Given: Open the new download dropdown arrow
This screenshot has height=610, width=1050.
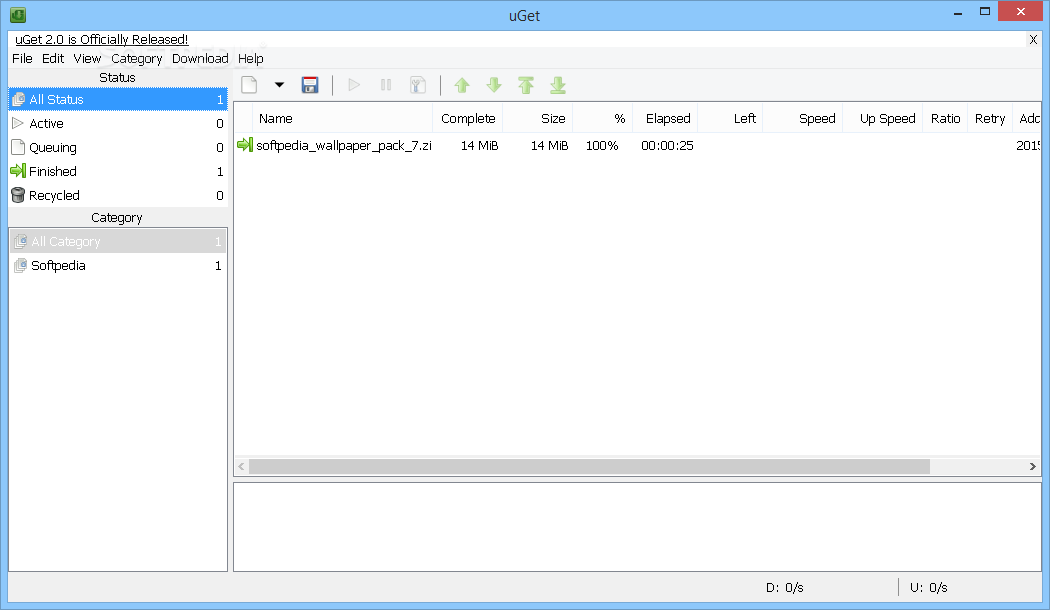Looking at the screenshot, I should tap(279, 85).
